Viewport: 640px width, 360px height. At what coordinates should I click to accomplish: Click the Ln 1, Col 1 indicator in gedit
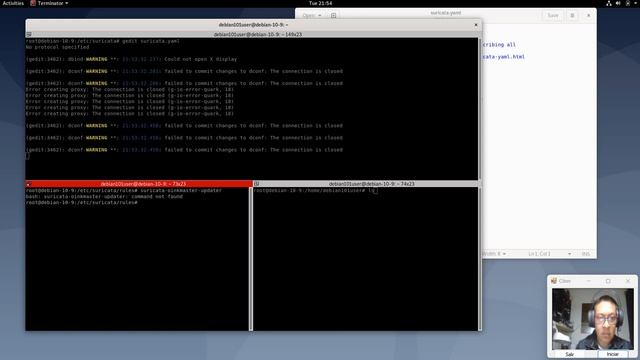539,254
